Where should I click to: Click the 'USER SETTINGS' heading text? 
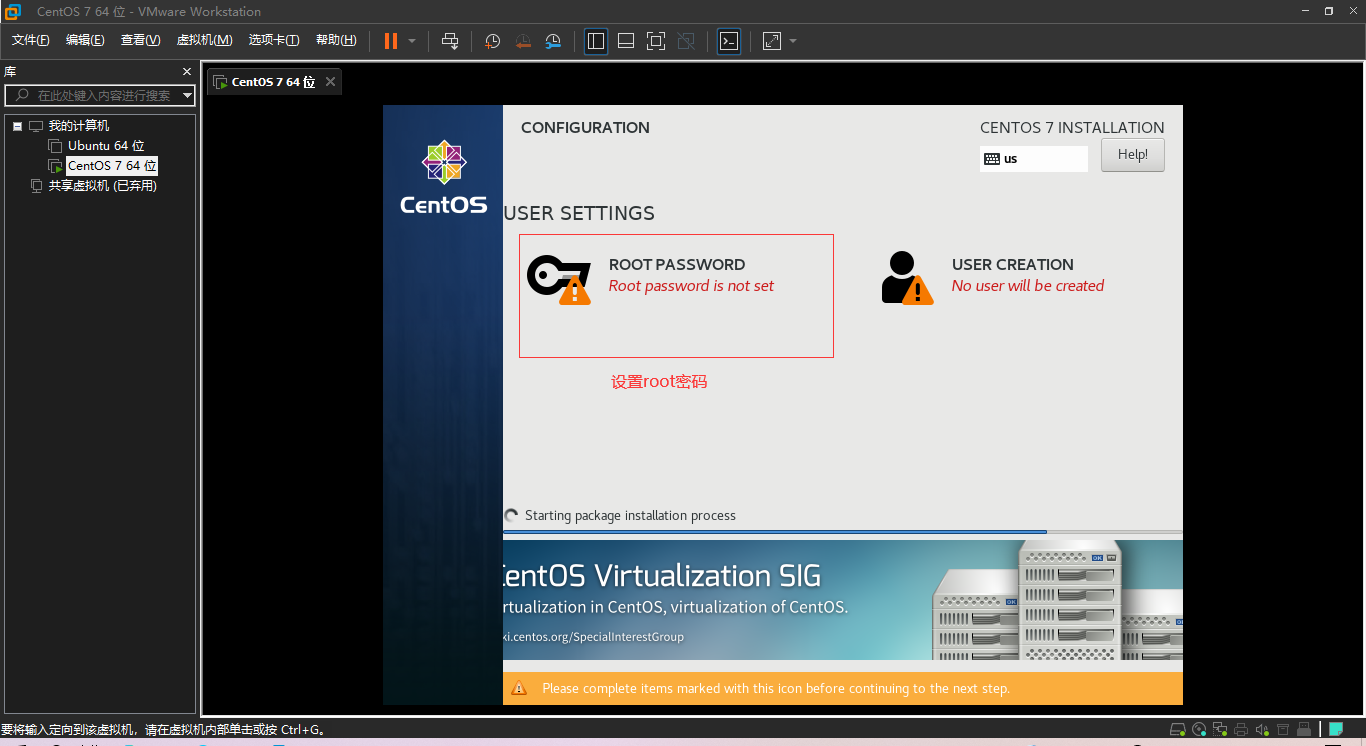click(x=579, y=213)
